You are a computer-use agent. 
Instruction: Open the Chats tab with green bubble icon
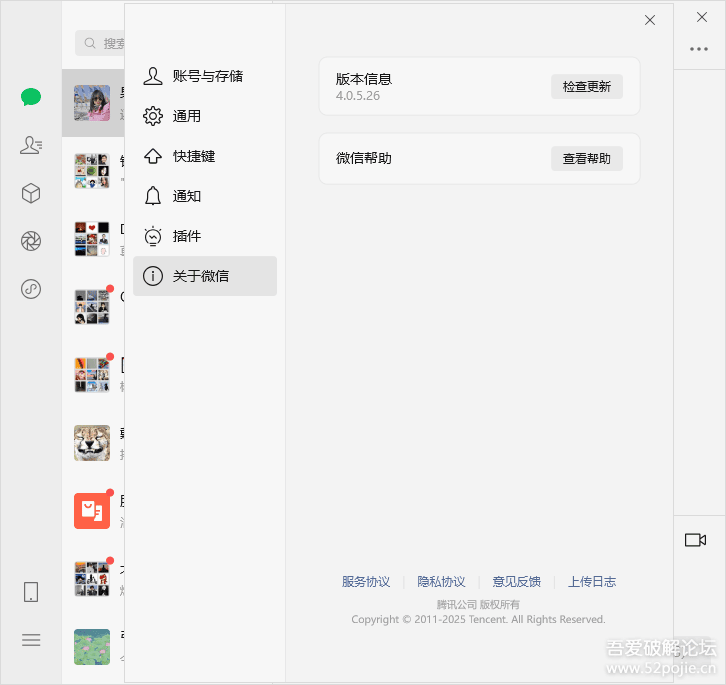[x=31, y=97]
